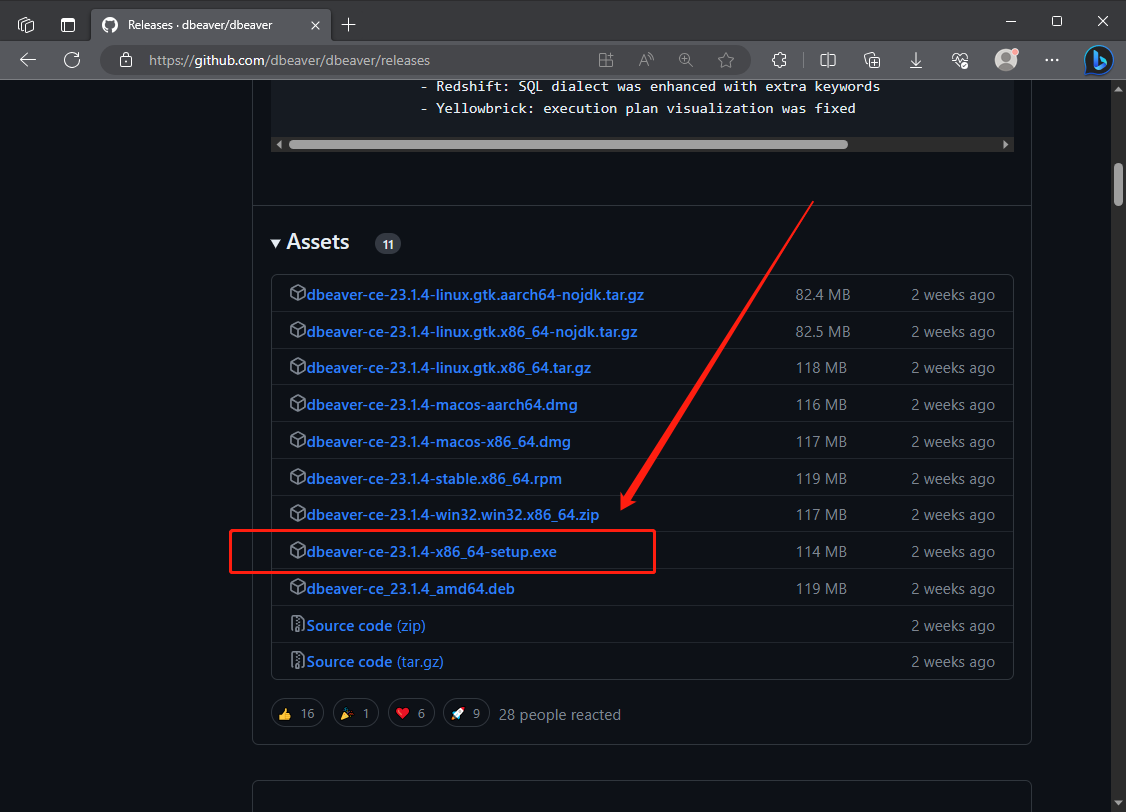Open browser extensions puzzle icon
Screen dimensions: 1126x812
click(779, 60)
